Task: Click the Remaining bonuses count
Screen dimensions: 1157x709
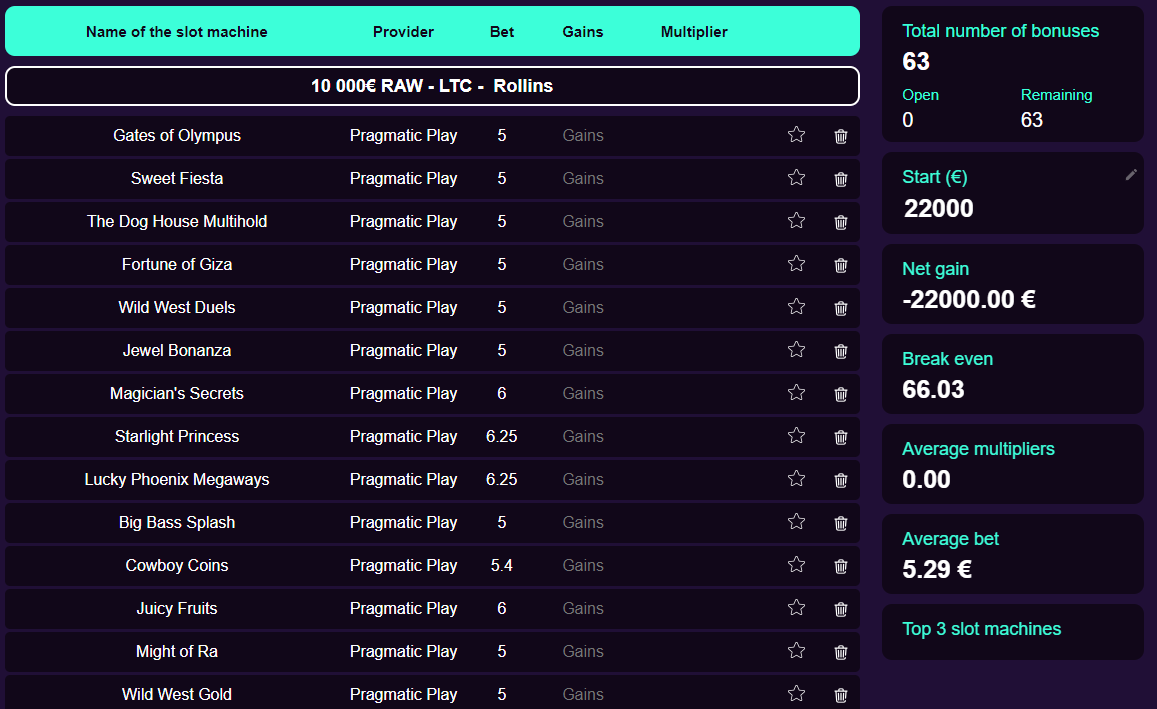Action: pyautogui.click(x=1032, y=120)
